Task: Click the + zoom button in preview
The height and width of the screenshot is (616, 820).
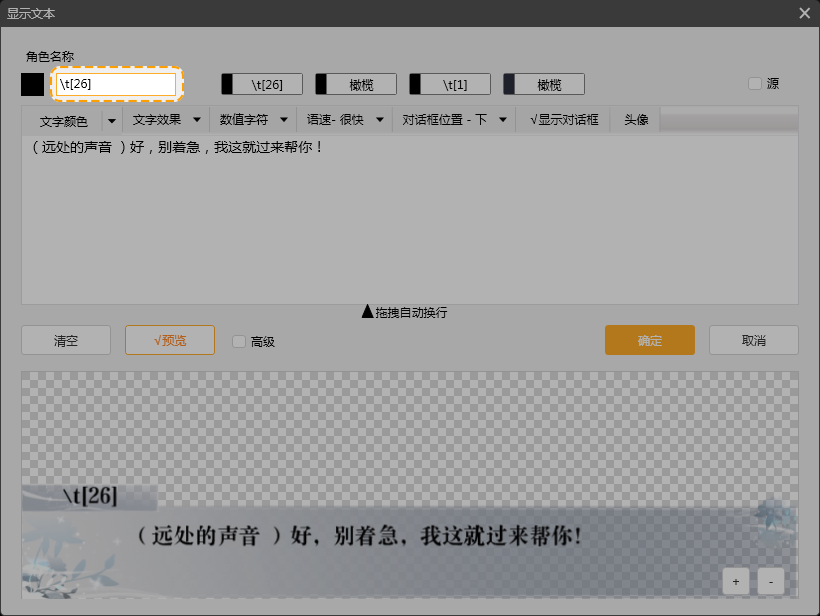Action: pyautogui.click(x=735, y=581)
